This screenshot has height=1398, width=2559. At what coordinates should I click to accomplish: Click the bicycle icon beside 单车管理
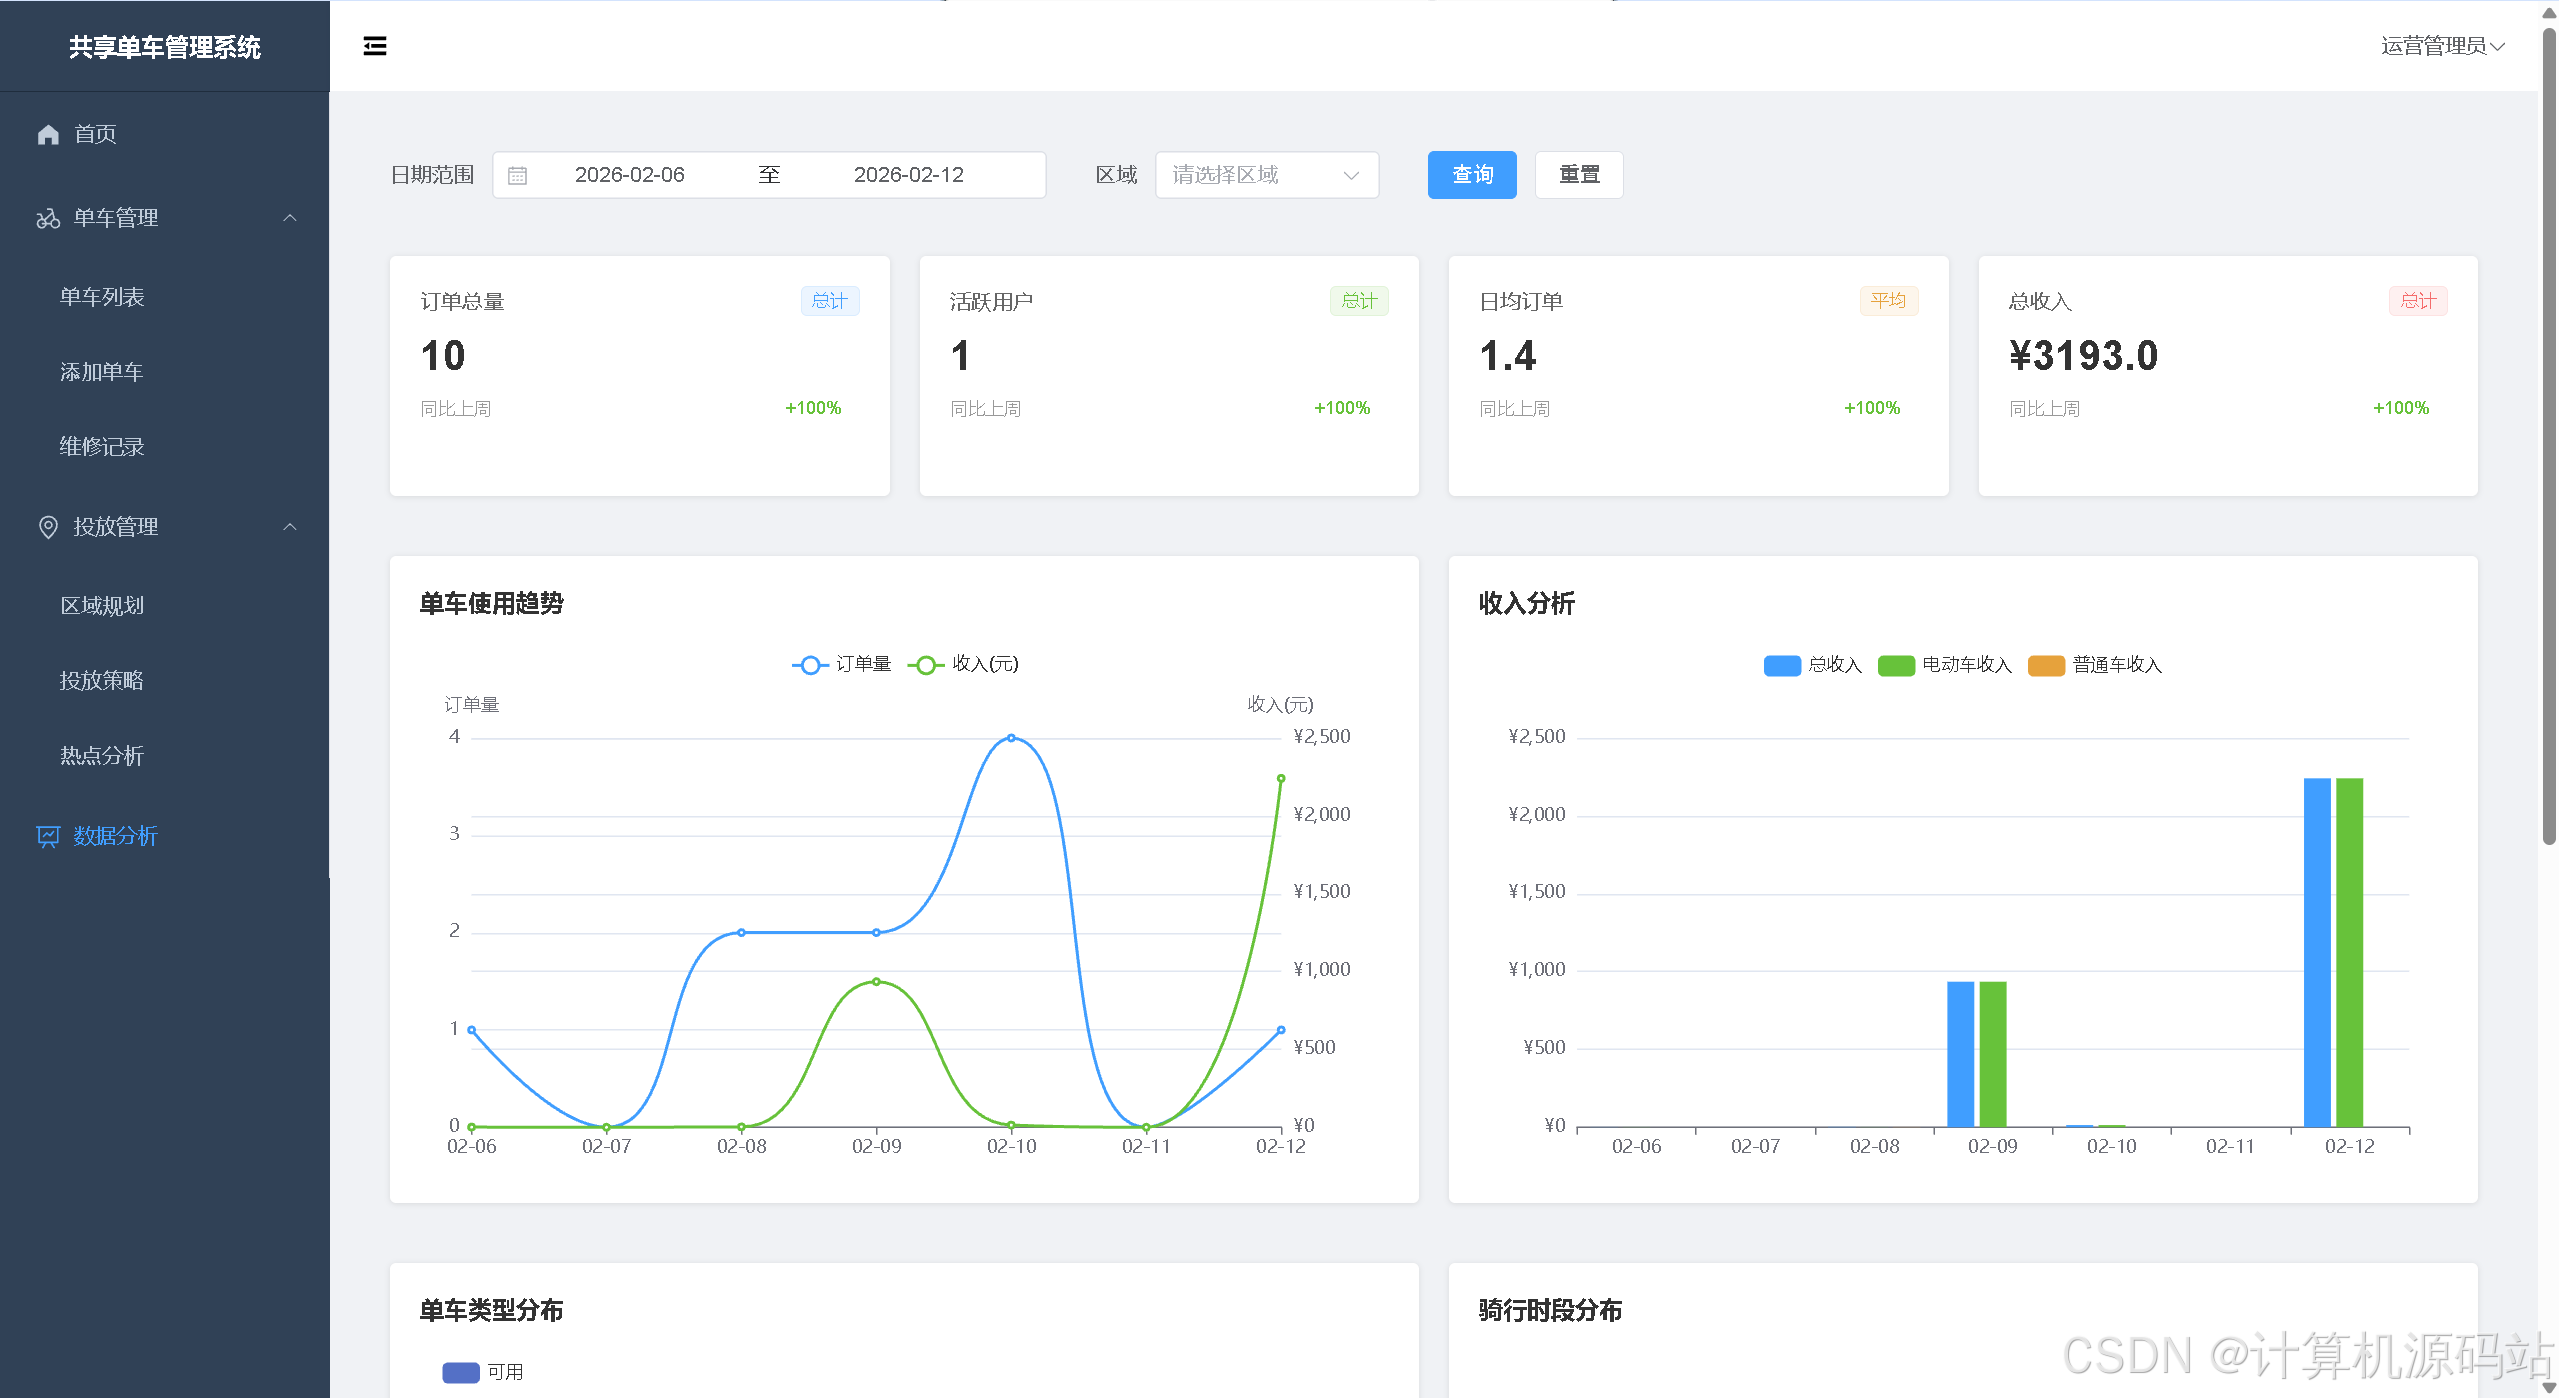[48, 218]
